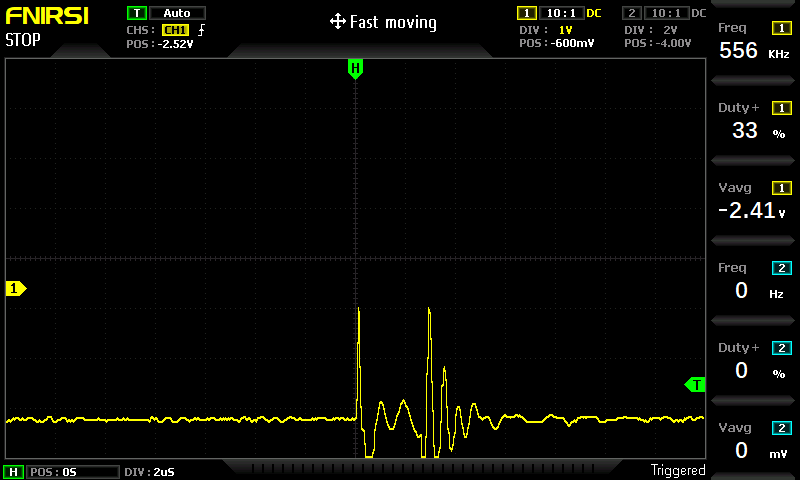The image size is (800, 480).
Task: Select the green T trigger icon
Action: [x=137, y=13]
